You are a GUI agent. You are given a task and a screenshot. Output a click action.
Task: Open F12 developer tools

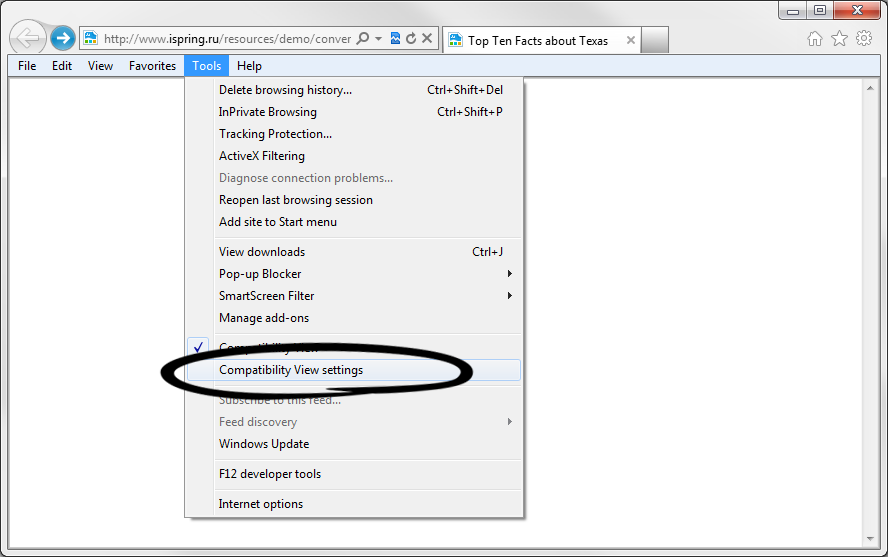354,474
